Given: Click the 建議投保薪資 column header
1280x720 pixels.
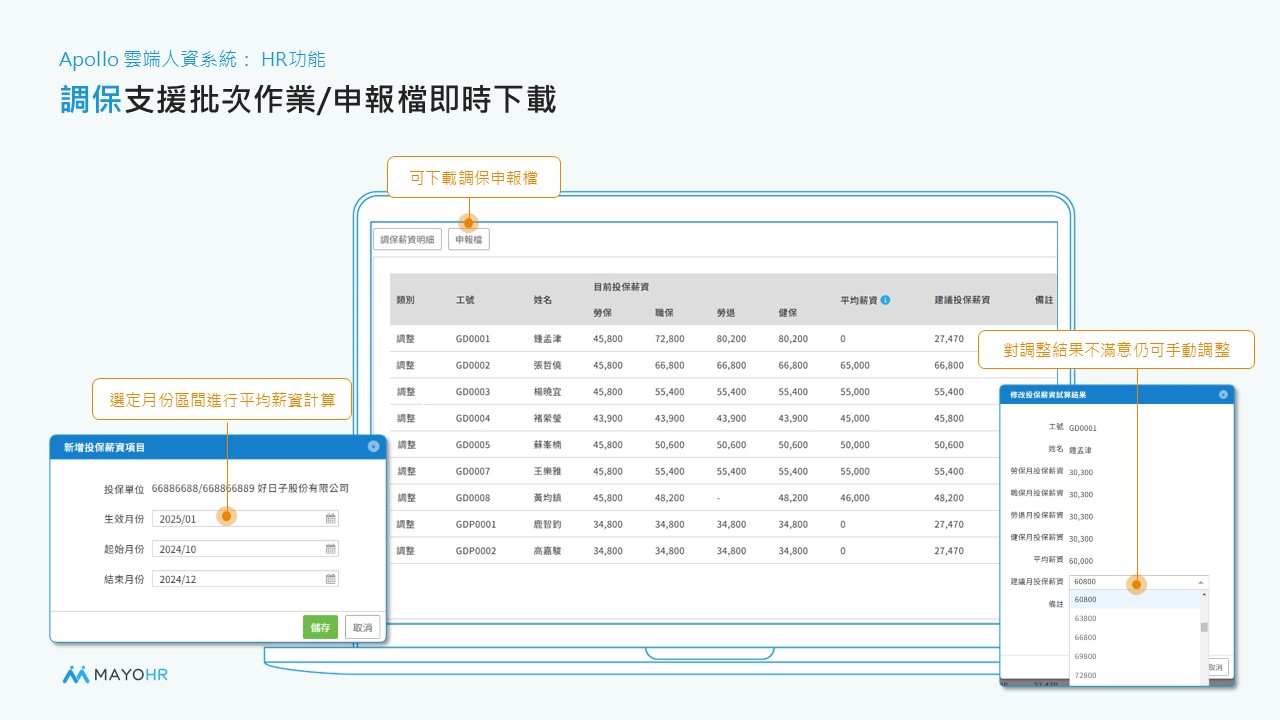Looking at the screenshot, I should pyautogui.click(x=962, y=300).
